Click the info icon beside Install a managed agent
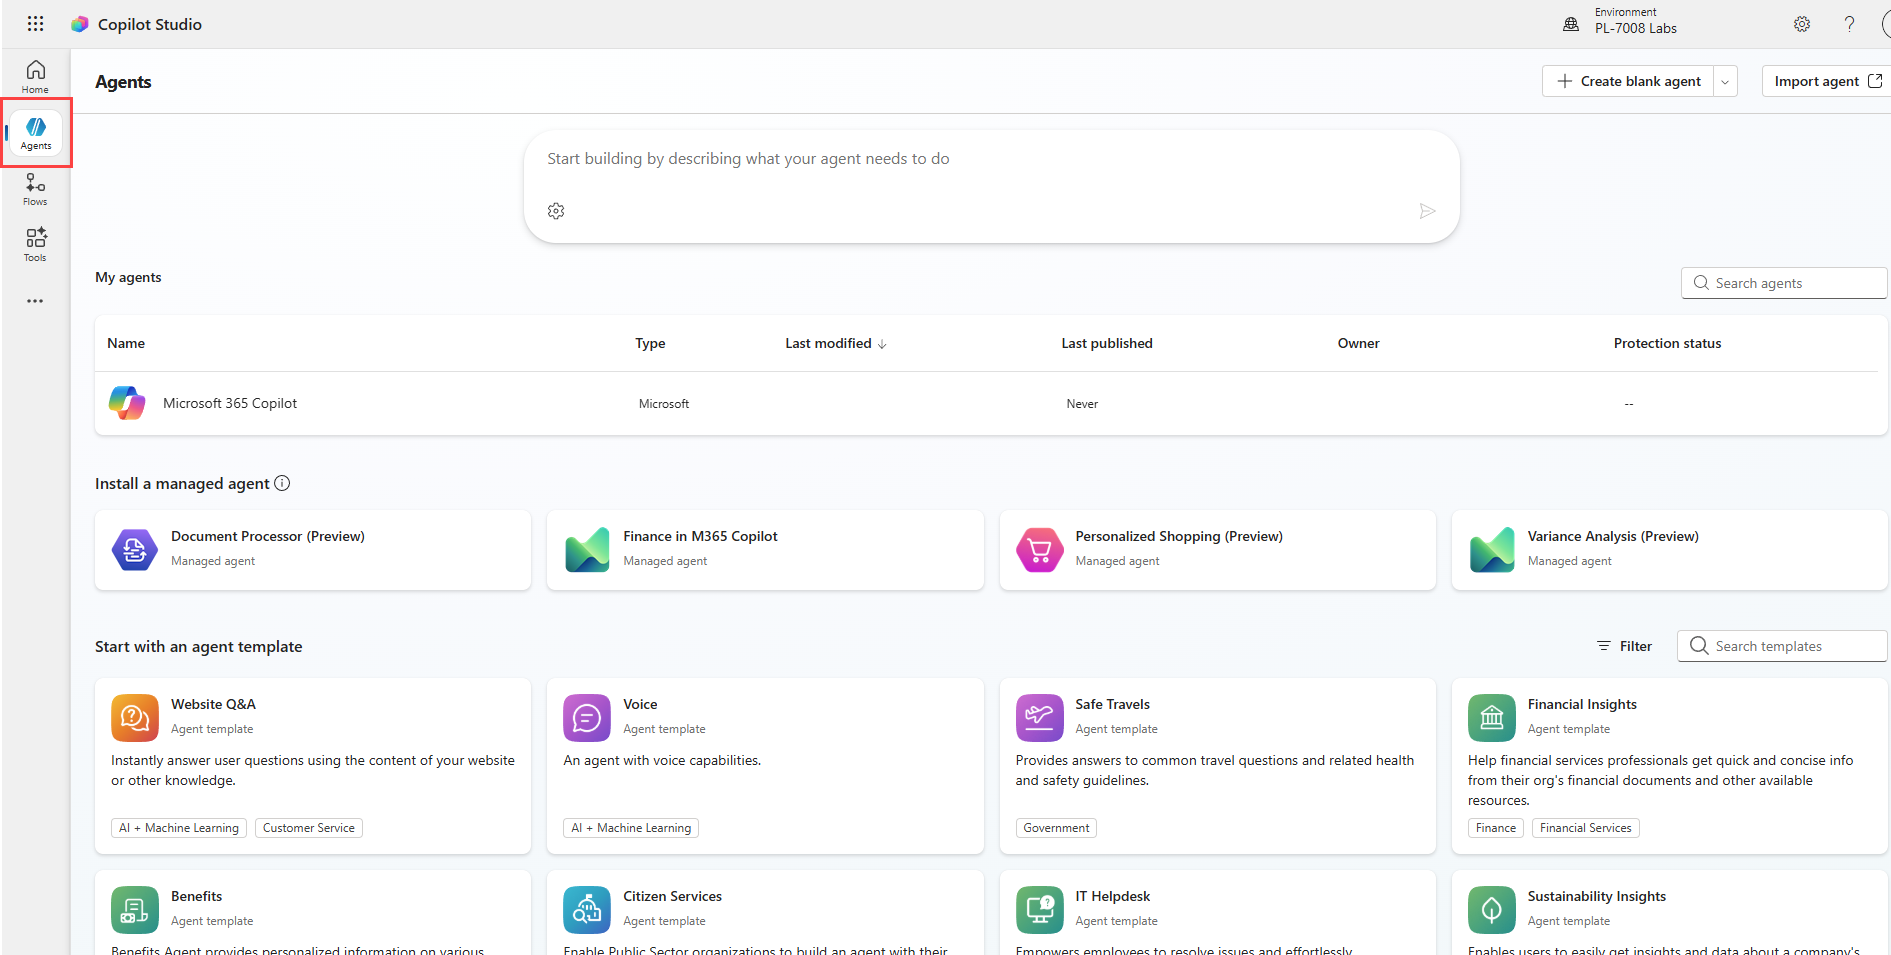The image size is (1891, 955). 281,483
